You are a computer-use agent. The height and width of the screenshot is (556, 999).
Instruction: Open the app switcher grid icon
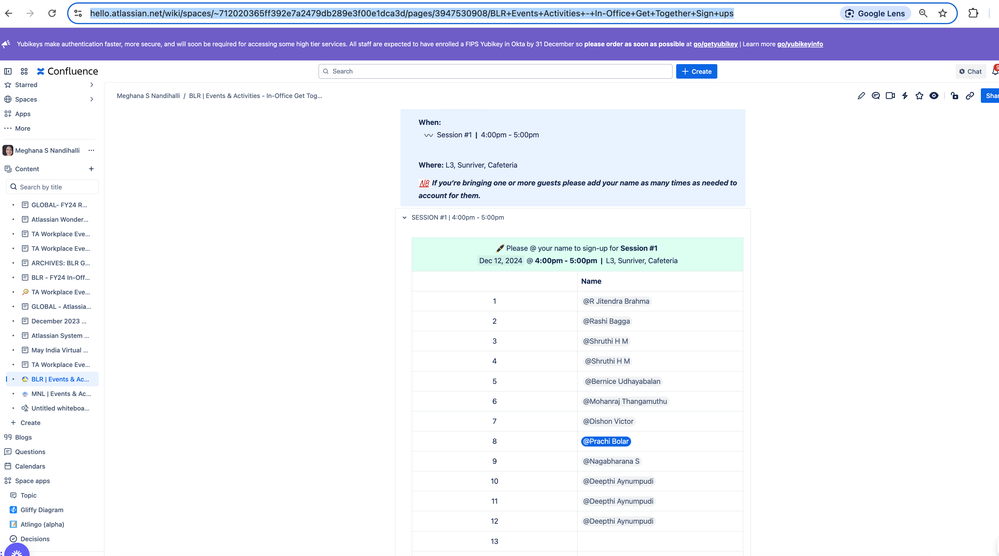pyautogui.click(x=24, y=71)
